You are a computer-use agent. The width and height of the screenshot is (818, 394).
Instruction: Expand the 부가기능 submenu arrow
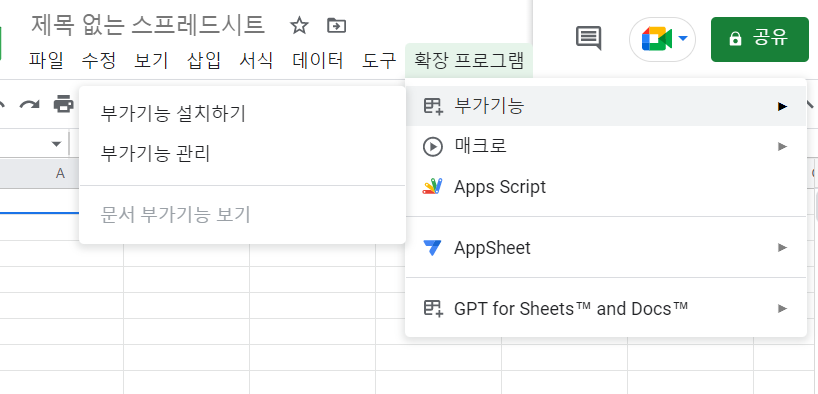(782, 106)
